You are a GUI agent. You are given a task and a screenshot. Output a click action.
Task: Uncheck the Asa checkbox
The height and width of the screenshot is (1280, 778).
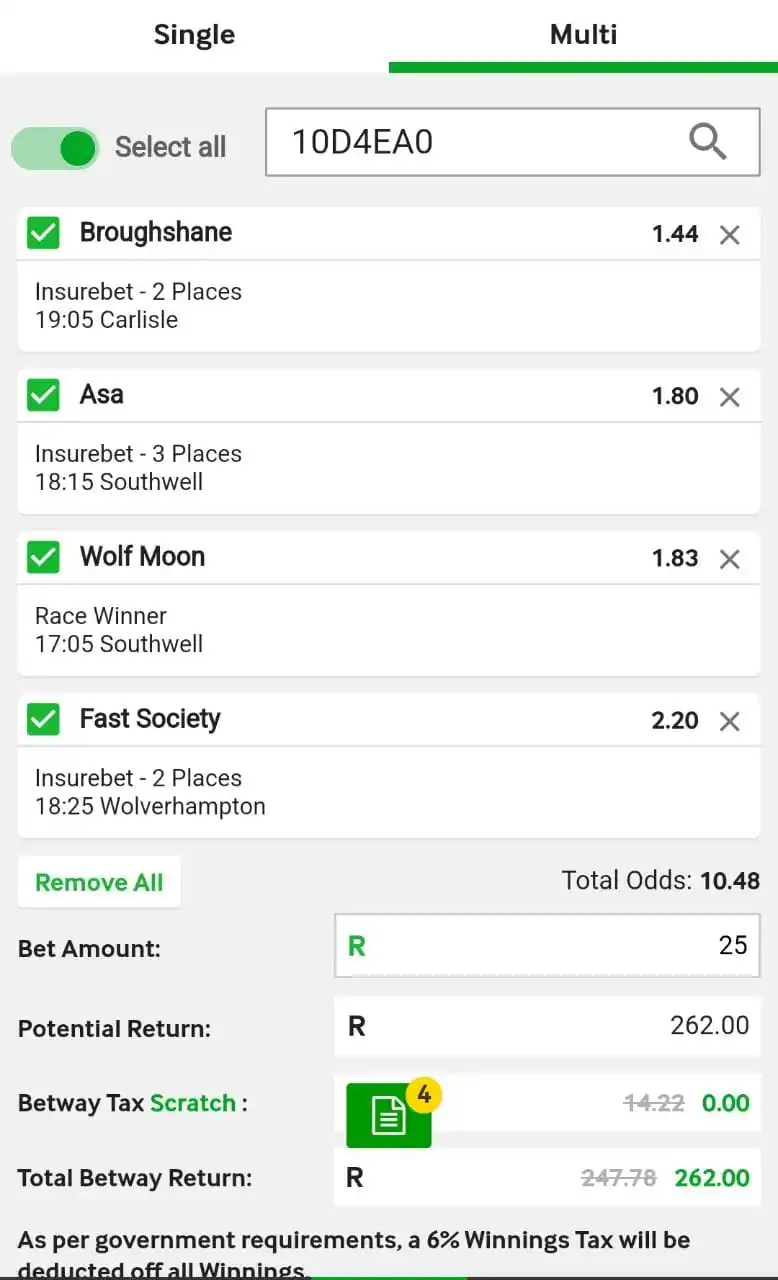43,395
